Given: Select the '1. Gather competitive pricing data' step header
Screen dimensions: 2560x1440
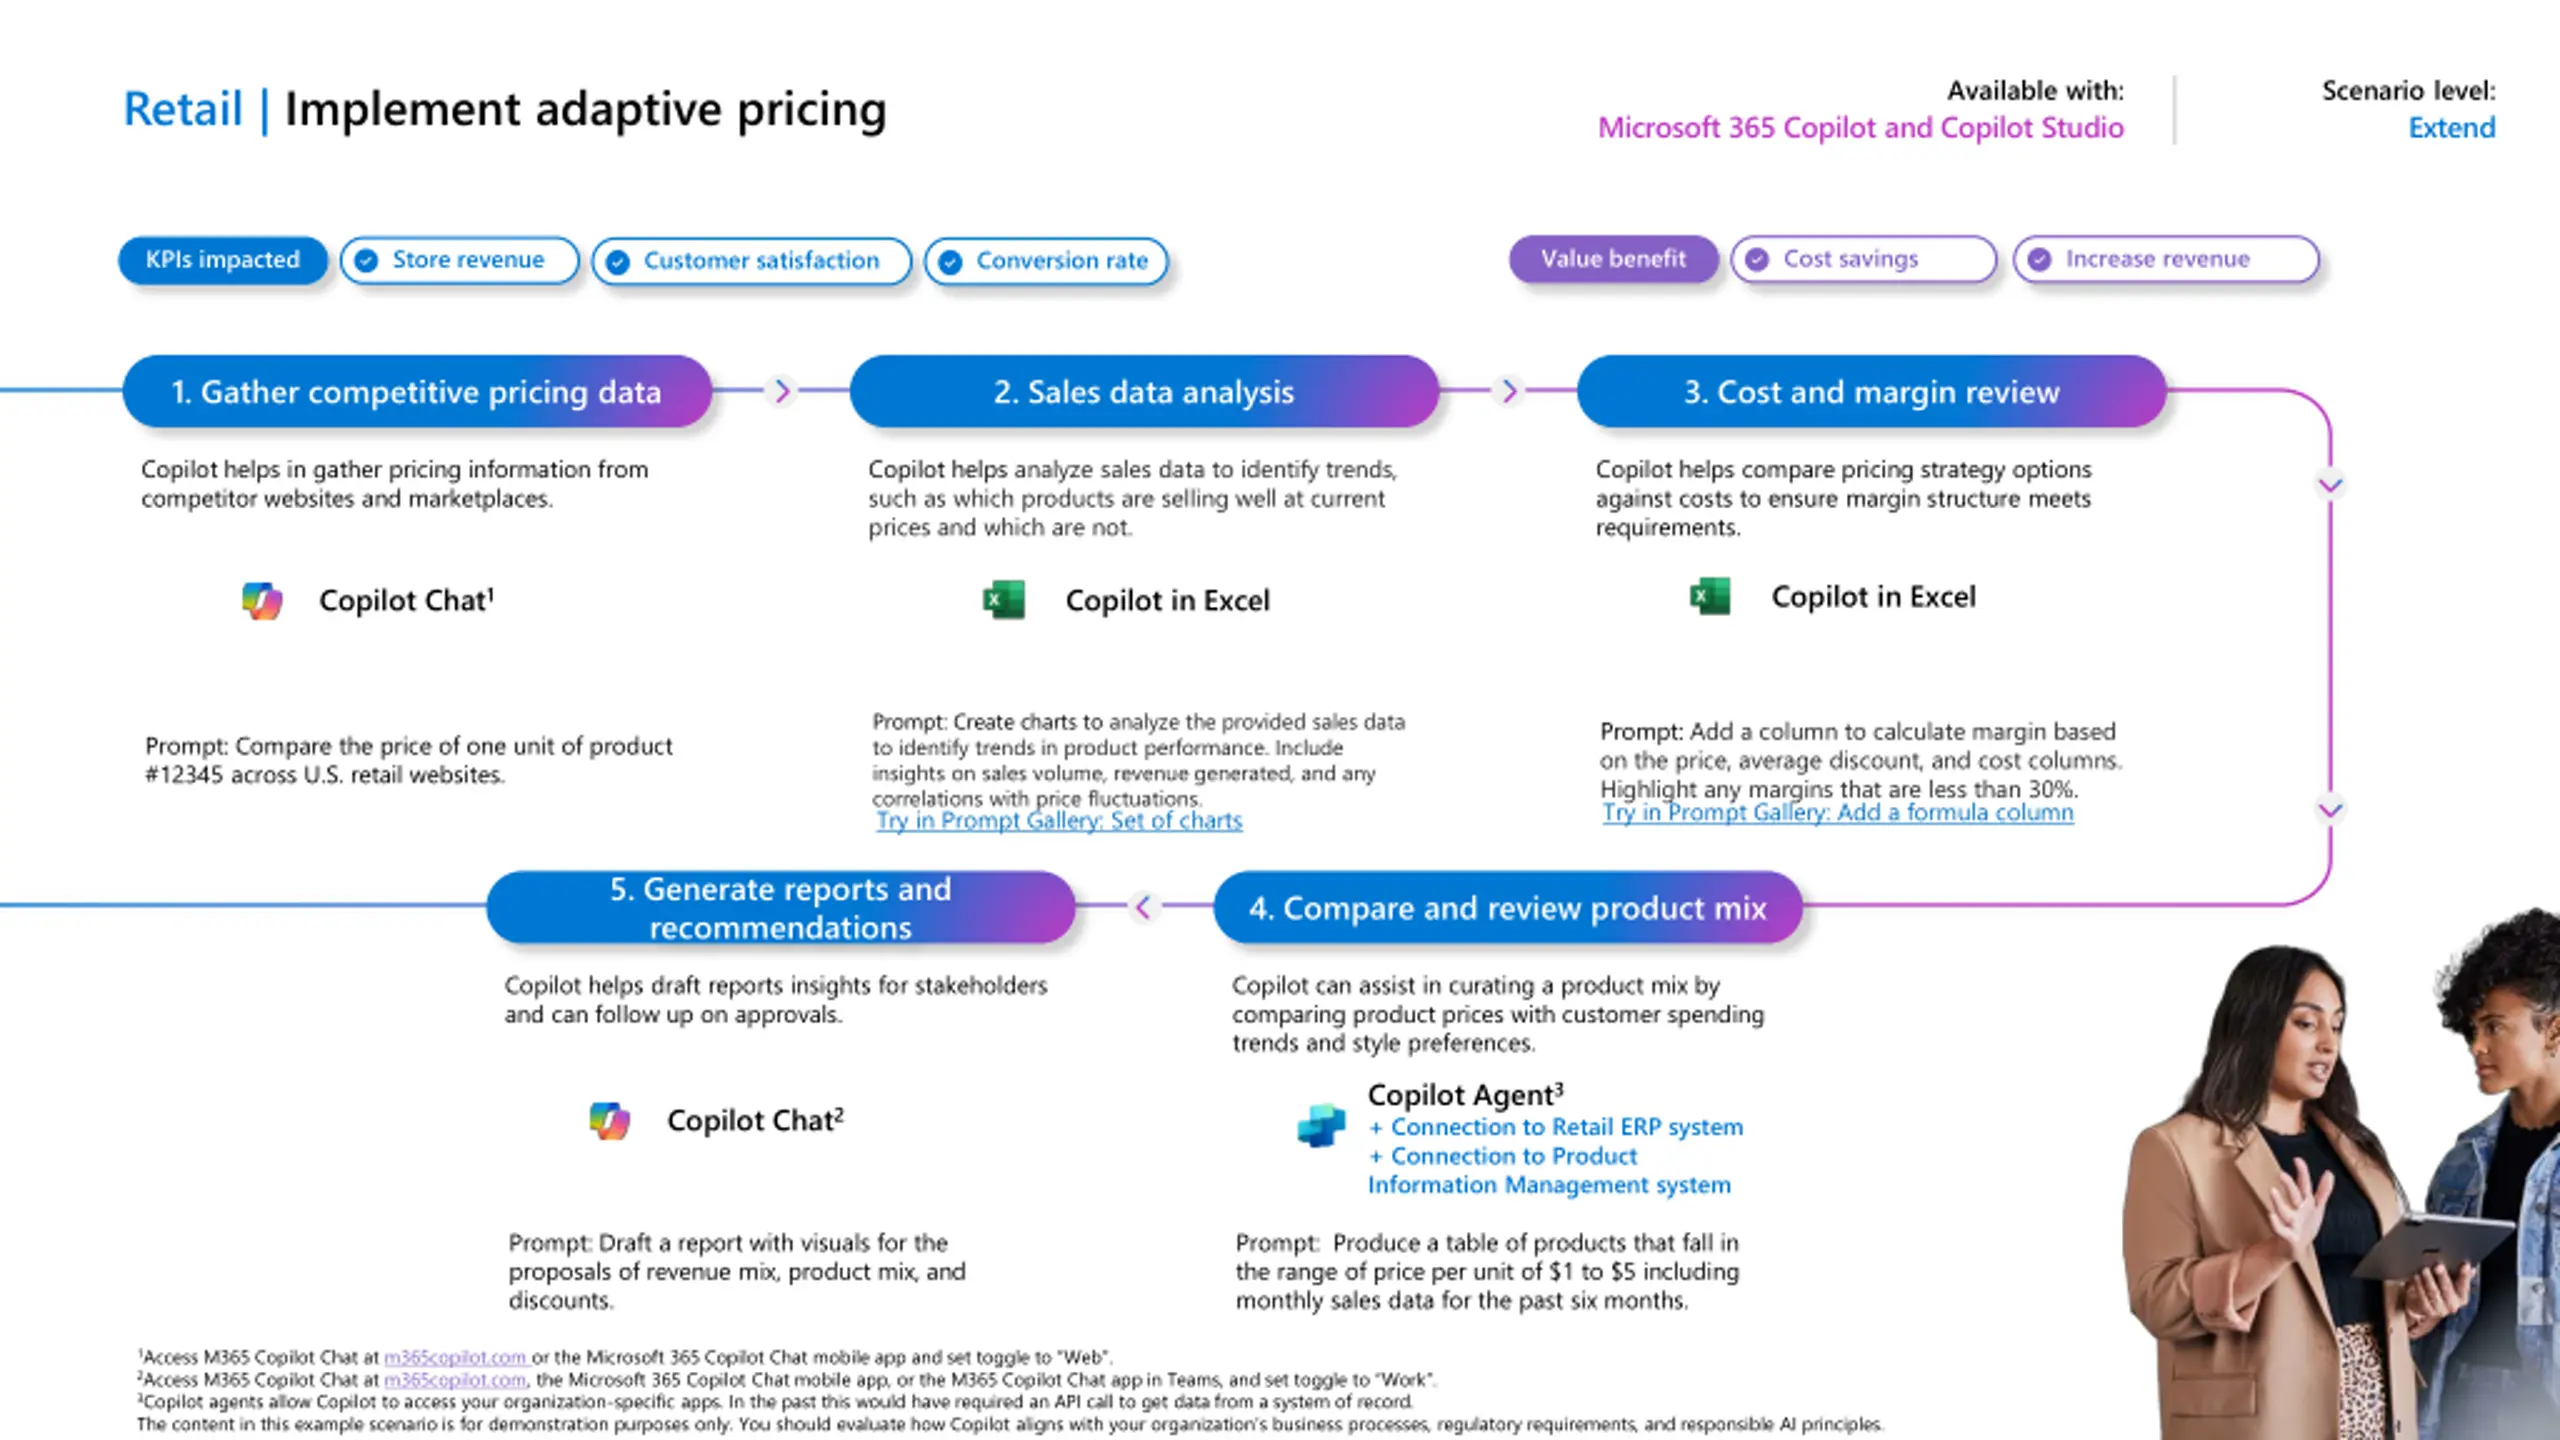Looking at the screenshot, I should [x=417, y=391].
